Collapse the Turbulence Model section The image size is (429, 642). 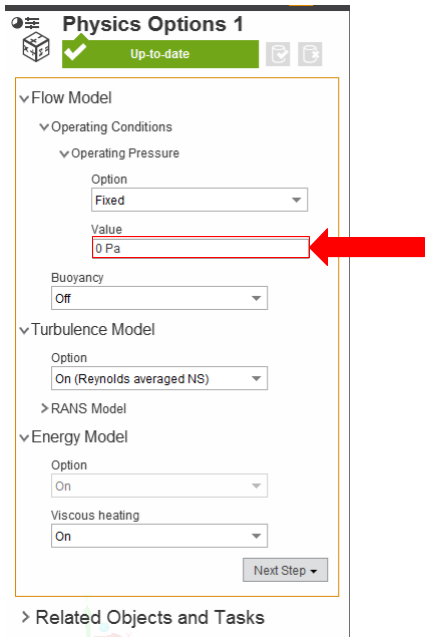click(25, 330)
